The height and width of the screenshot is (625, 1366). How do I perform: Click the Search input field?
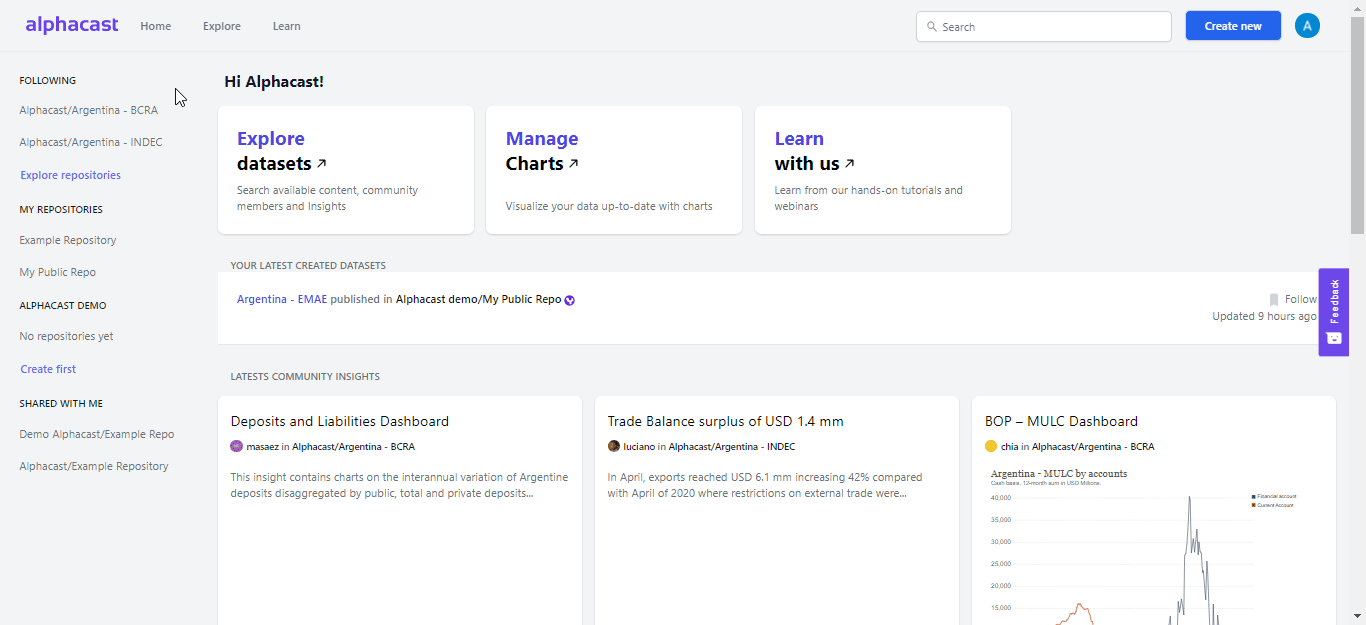click(x=1044, y=27)
